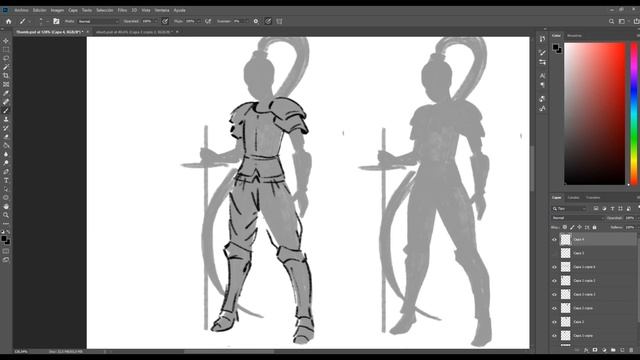640x360 pixels.
Task: Open layer blend mode Normal dropdown
Action: 578,218
